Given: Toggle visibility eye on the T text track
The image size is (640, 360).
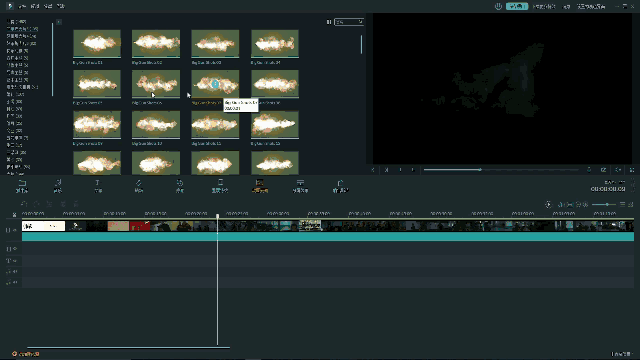Looking at the screenshot, I should 15,261.
